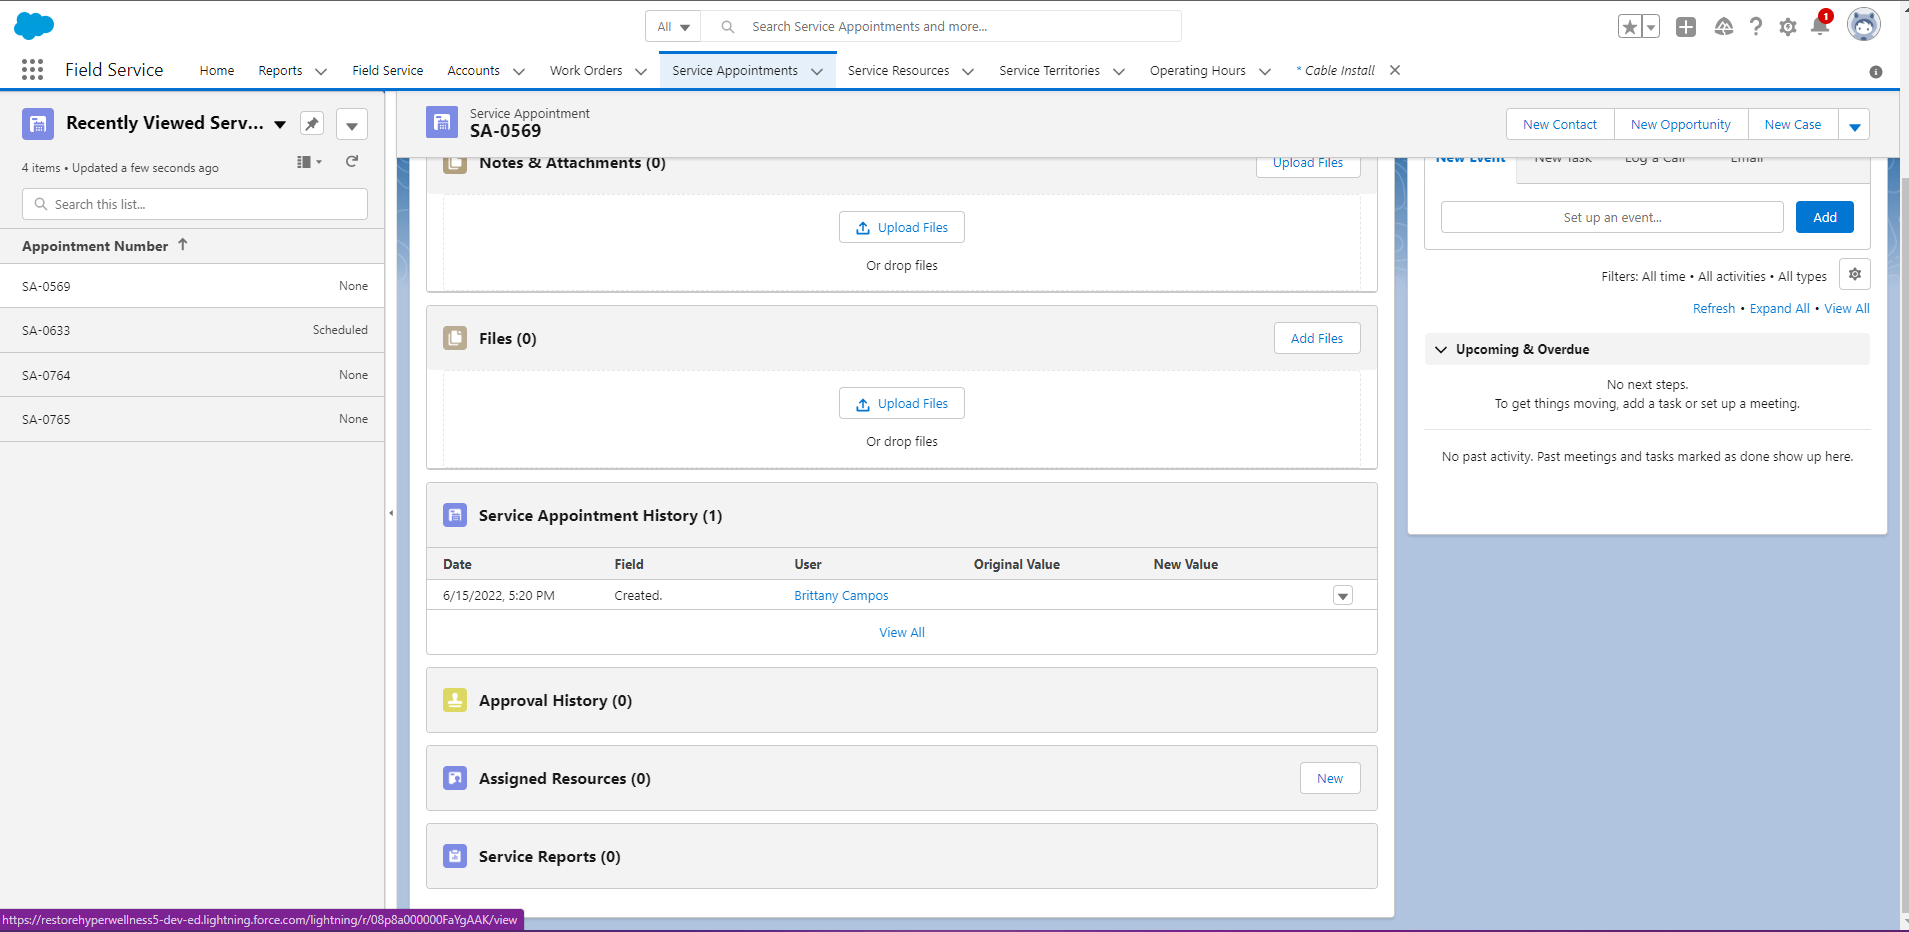Click the page vertical scrollbar
Viewport: 1909px width, 932px height.
pos(1904,545)
